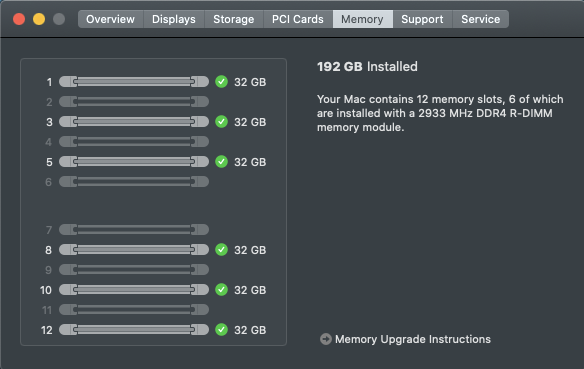Screen dimensions: 584x369
Task: Close the window with the red button
Action: click(x=19, y=19)
